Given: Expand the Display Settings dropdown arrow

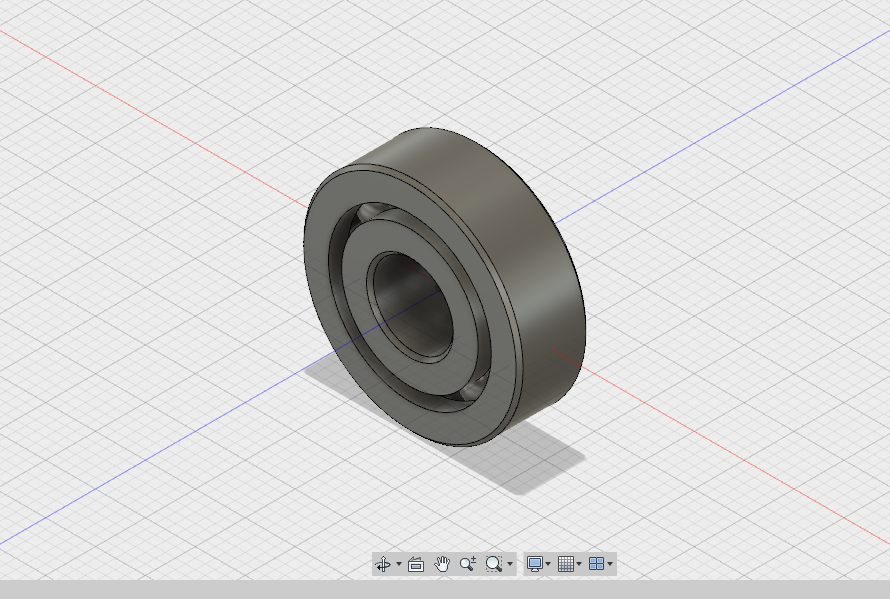Looking at the screenshot, I should 549,563.
